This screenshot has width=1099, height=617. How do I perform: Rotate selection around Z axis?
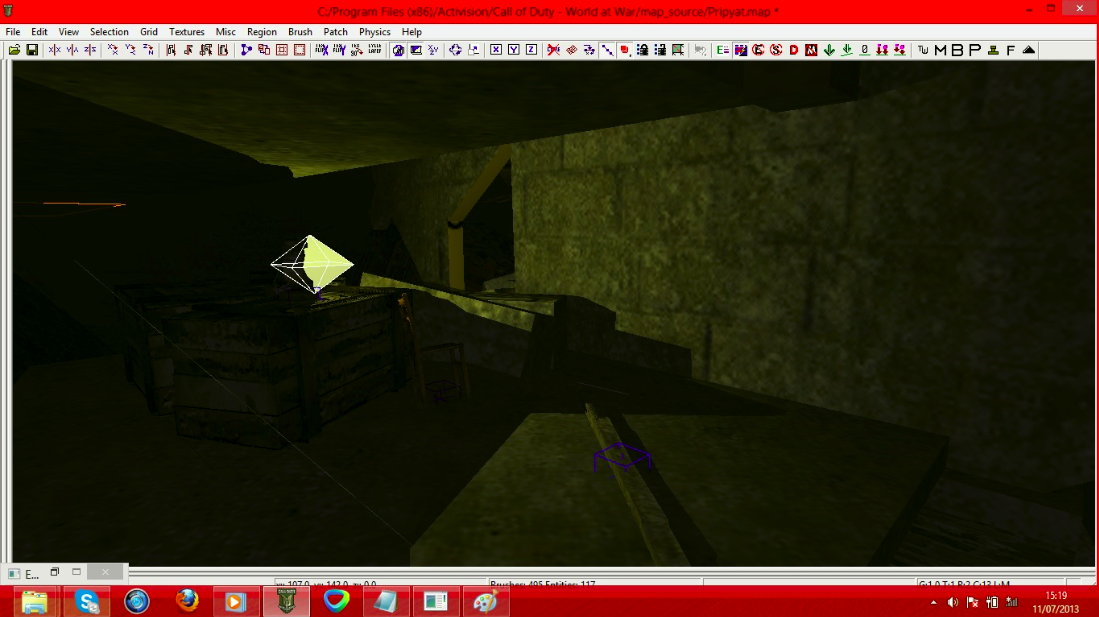click(149, 50)
